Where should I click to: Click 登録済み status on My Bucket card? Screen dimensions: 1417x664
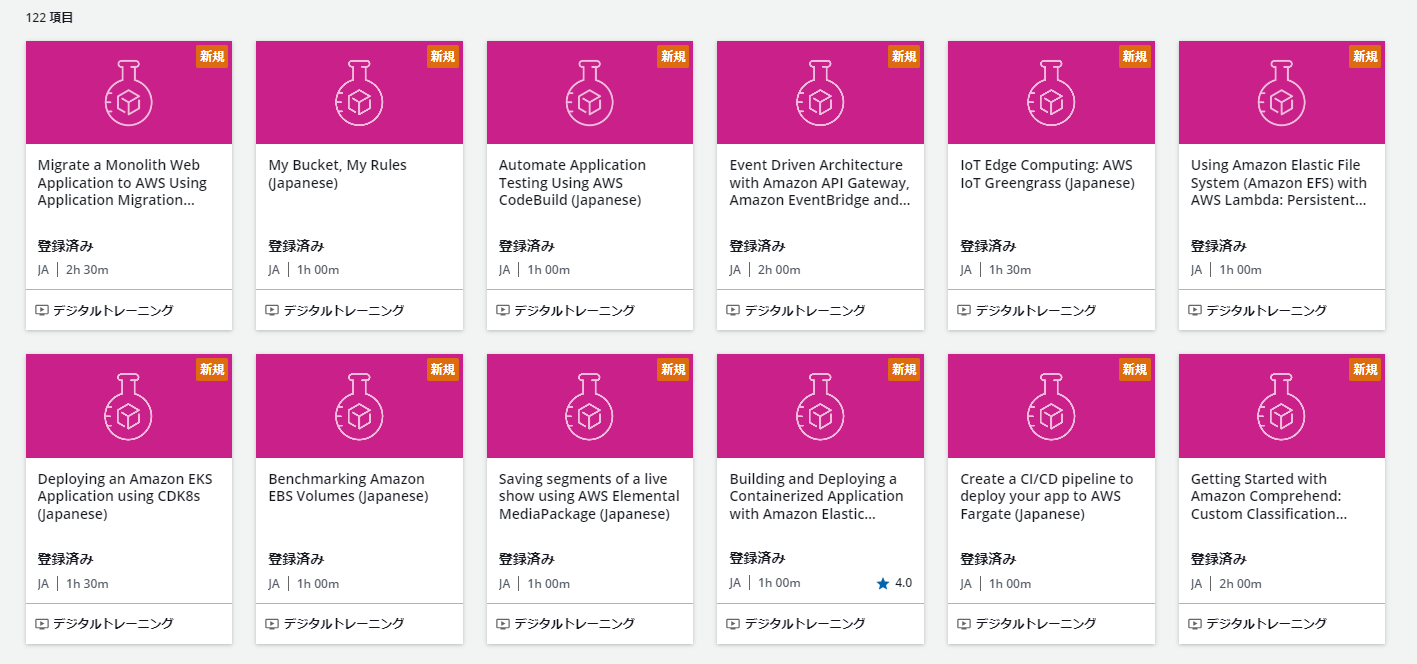click(x=296, y=246)
